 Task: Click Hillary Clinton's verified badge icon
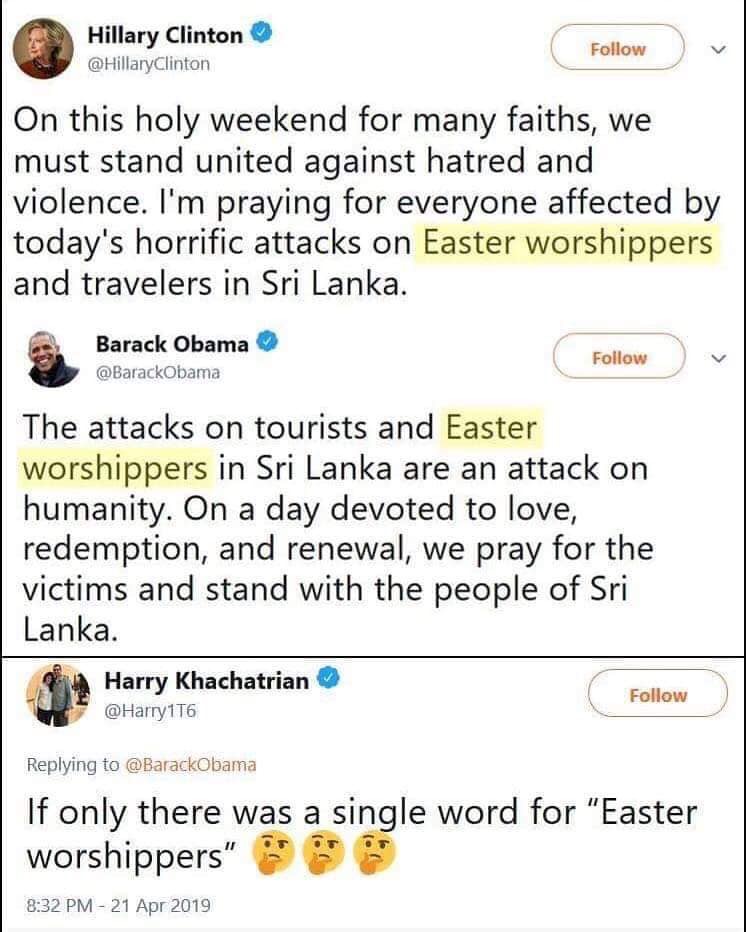coord(263,33)
